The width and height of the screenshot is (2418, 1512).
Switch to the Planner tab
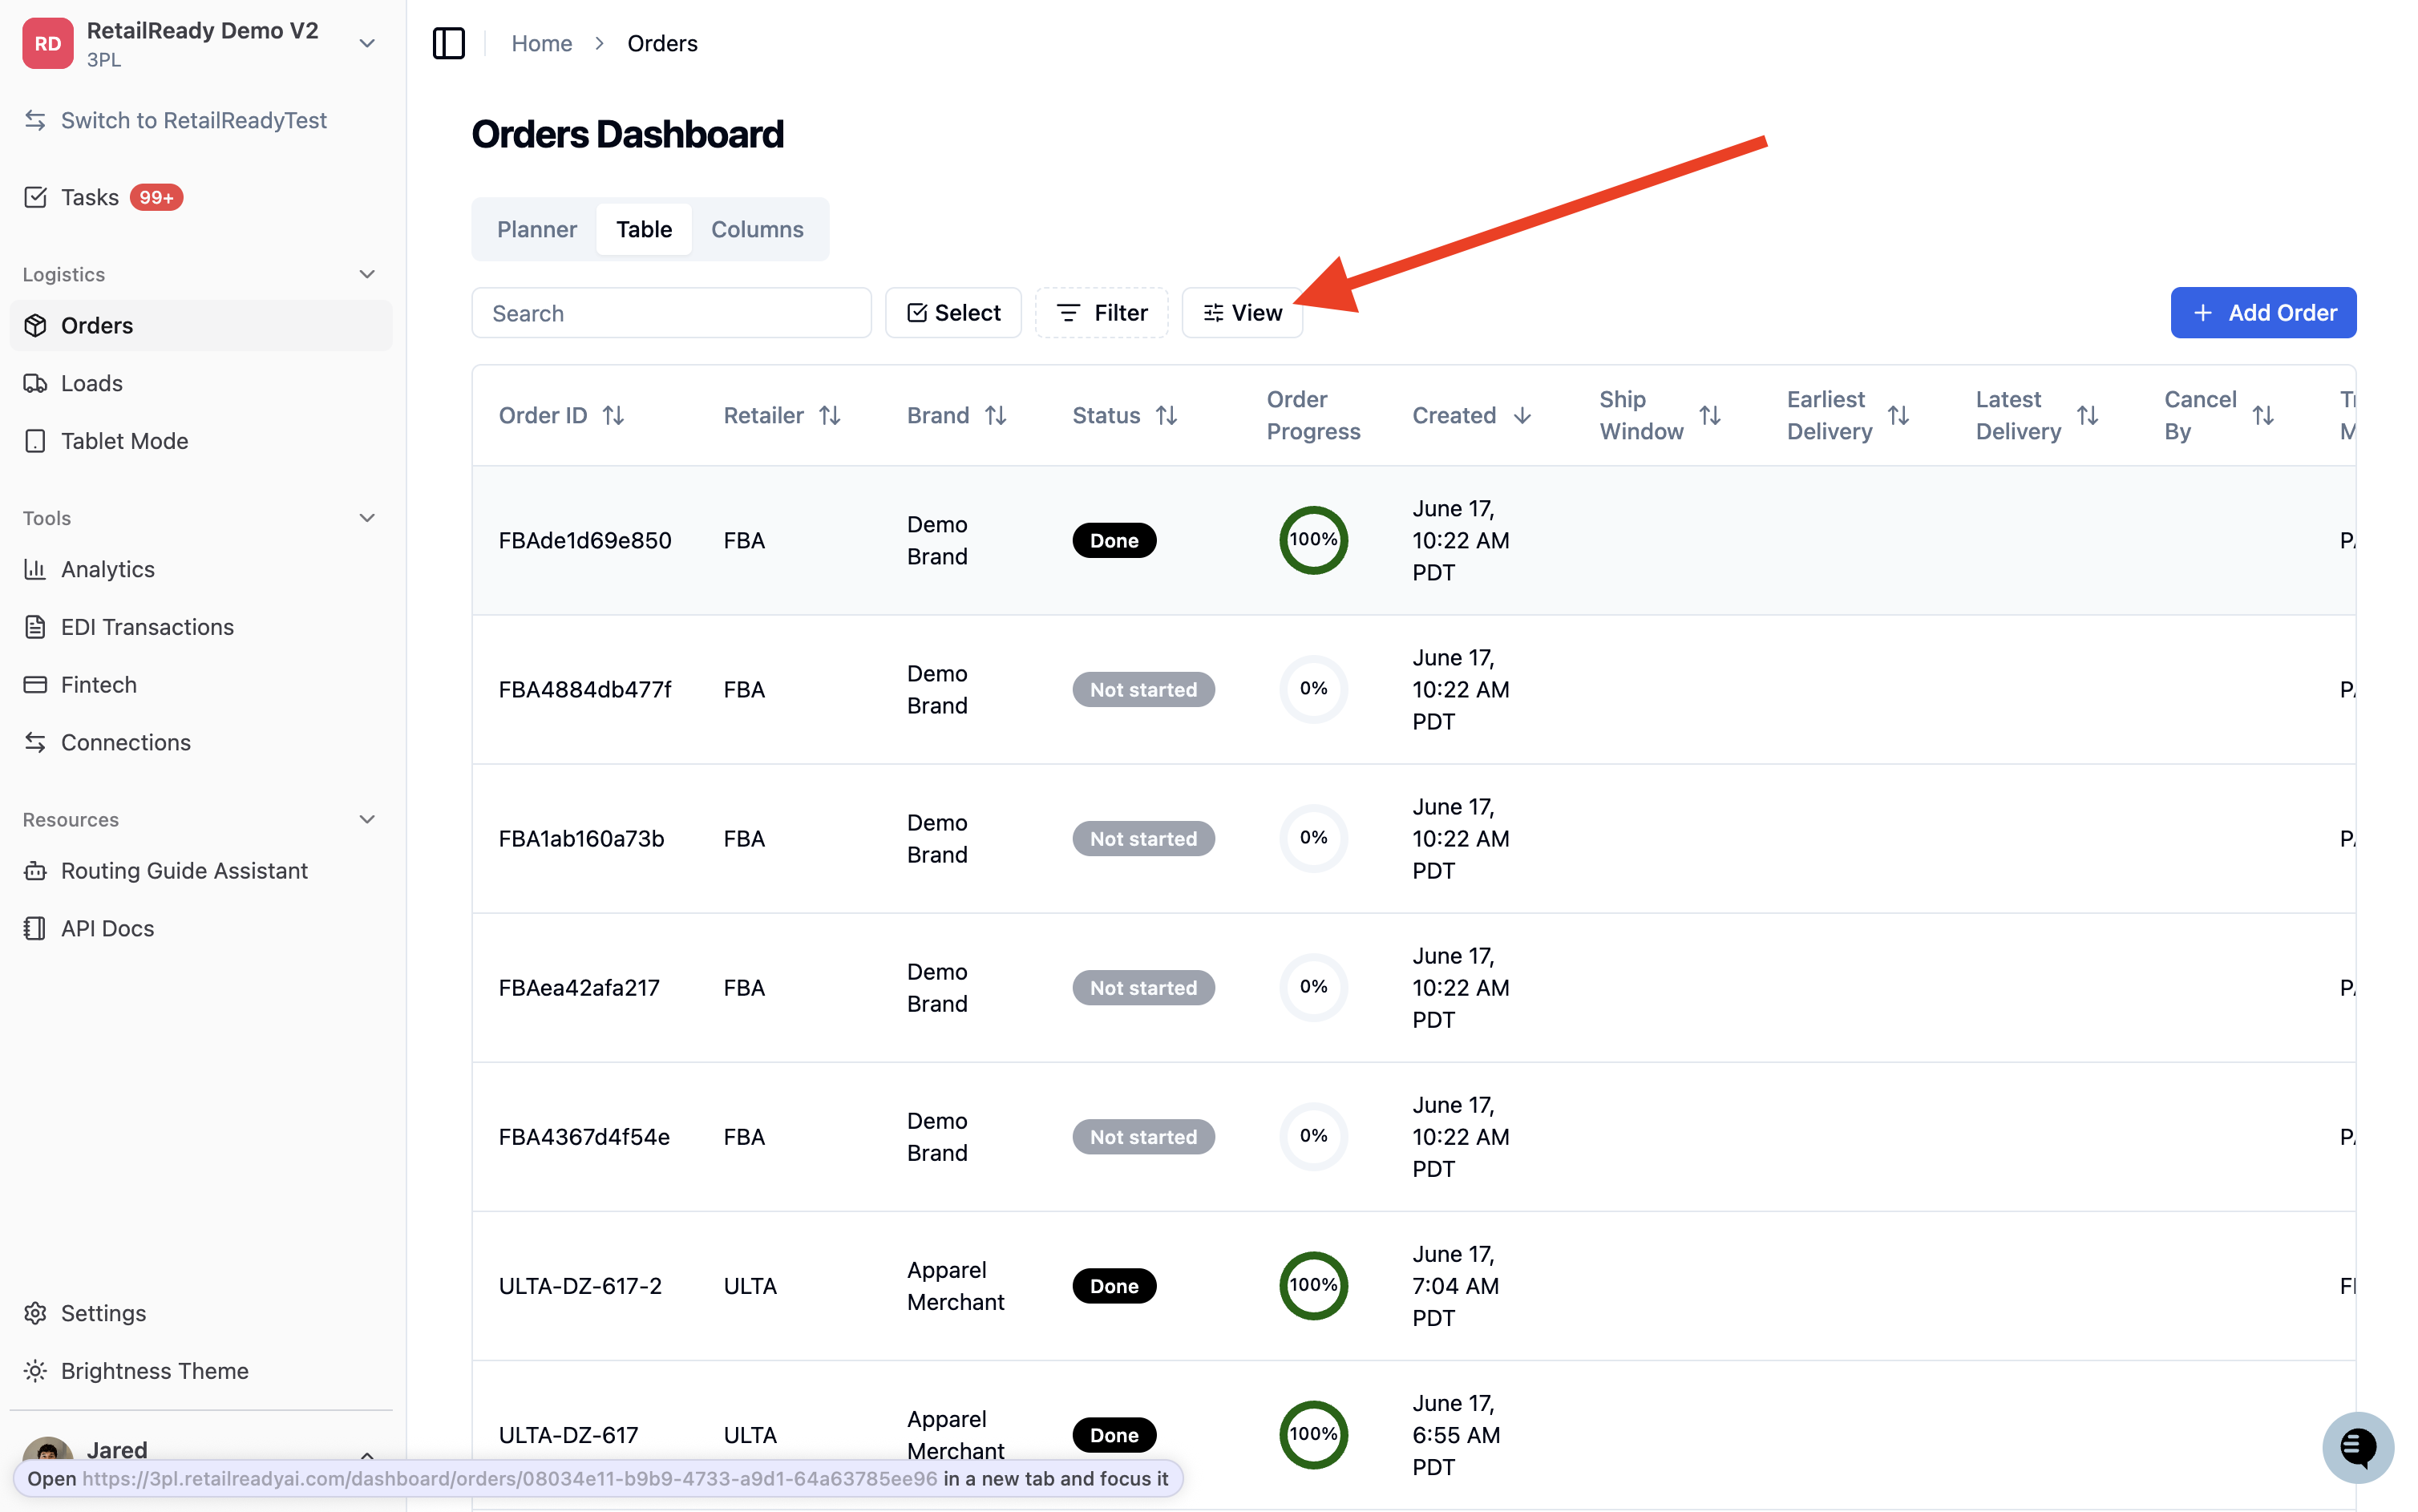tap(537, 229)
